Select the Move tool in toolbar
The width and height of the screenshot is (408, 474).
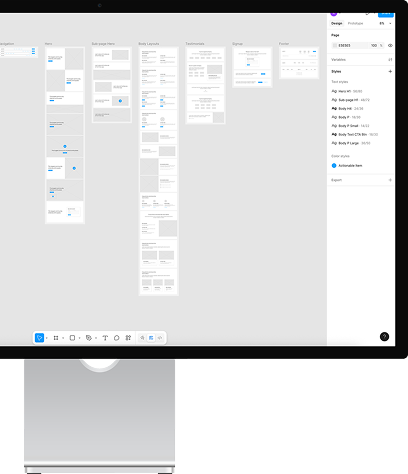(39, 338)
